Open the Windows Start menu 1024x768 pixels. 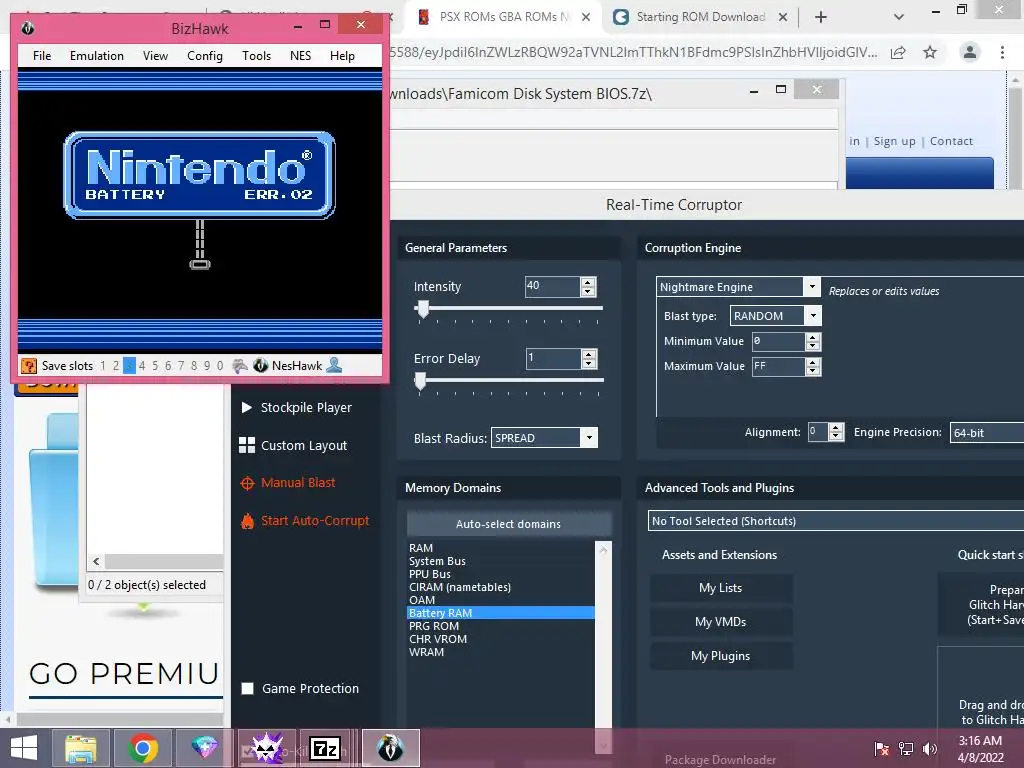(24, 748)
